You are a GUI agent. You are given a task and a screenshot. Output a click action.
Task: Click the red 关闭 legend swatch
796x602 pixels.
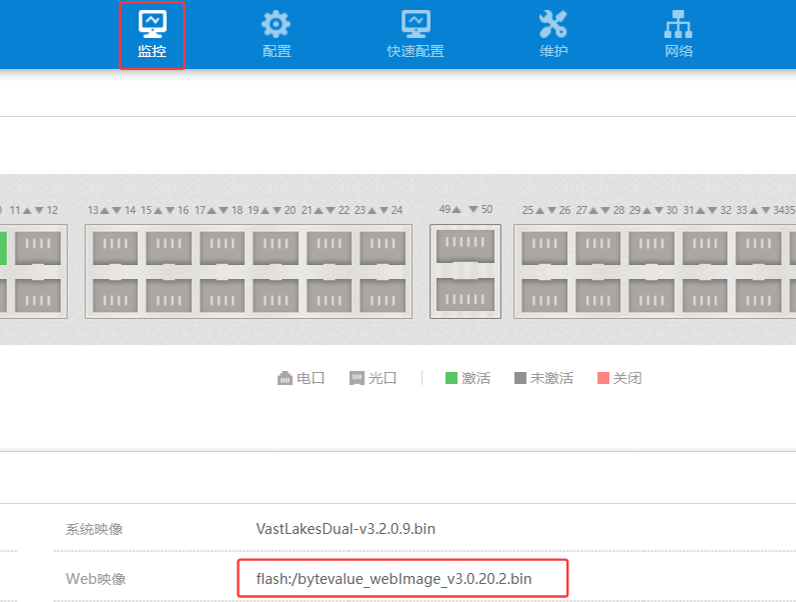point(603,378)
